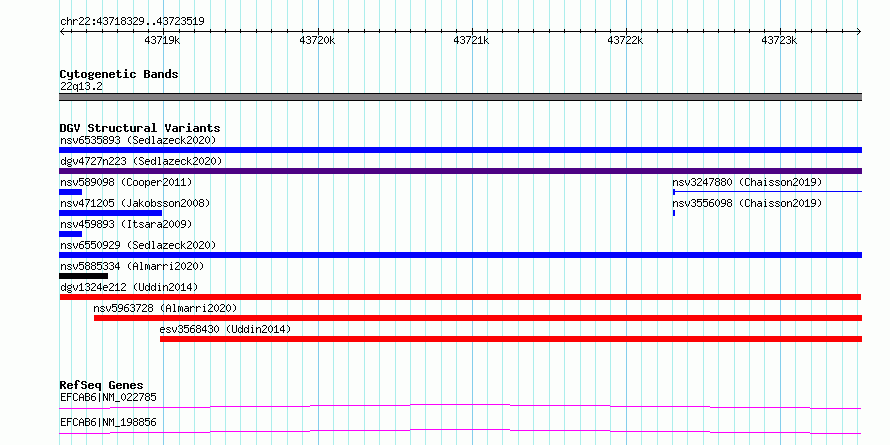Open nsv5963728 (Almarri2020) variant label
This screenshot has height=445, width=890.
pos(165,308)
